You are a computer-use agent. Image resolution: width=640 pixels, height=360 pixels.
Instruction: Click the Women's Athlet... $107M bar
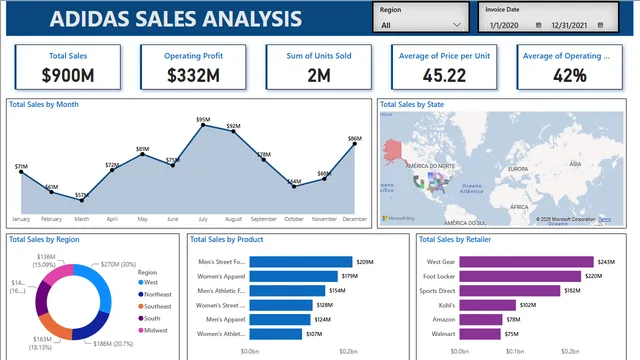click(276, 334)
